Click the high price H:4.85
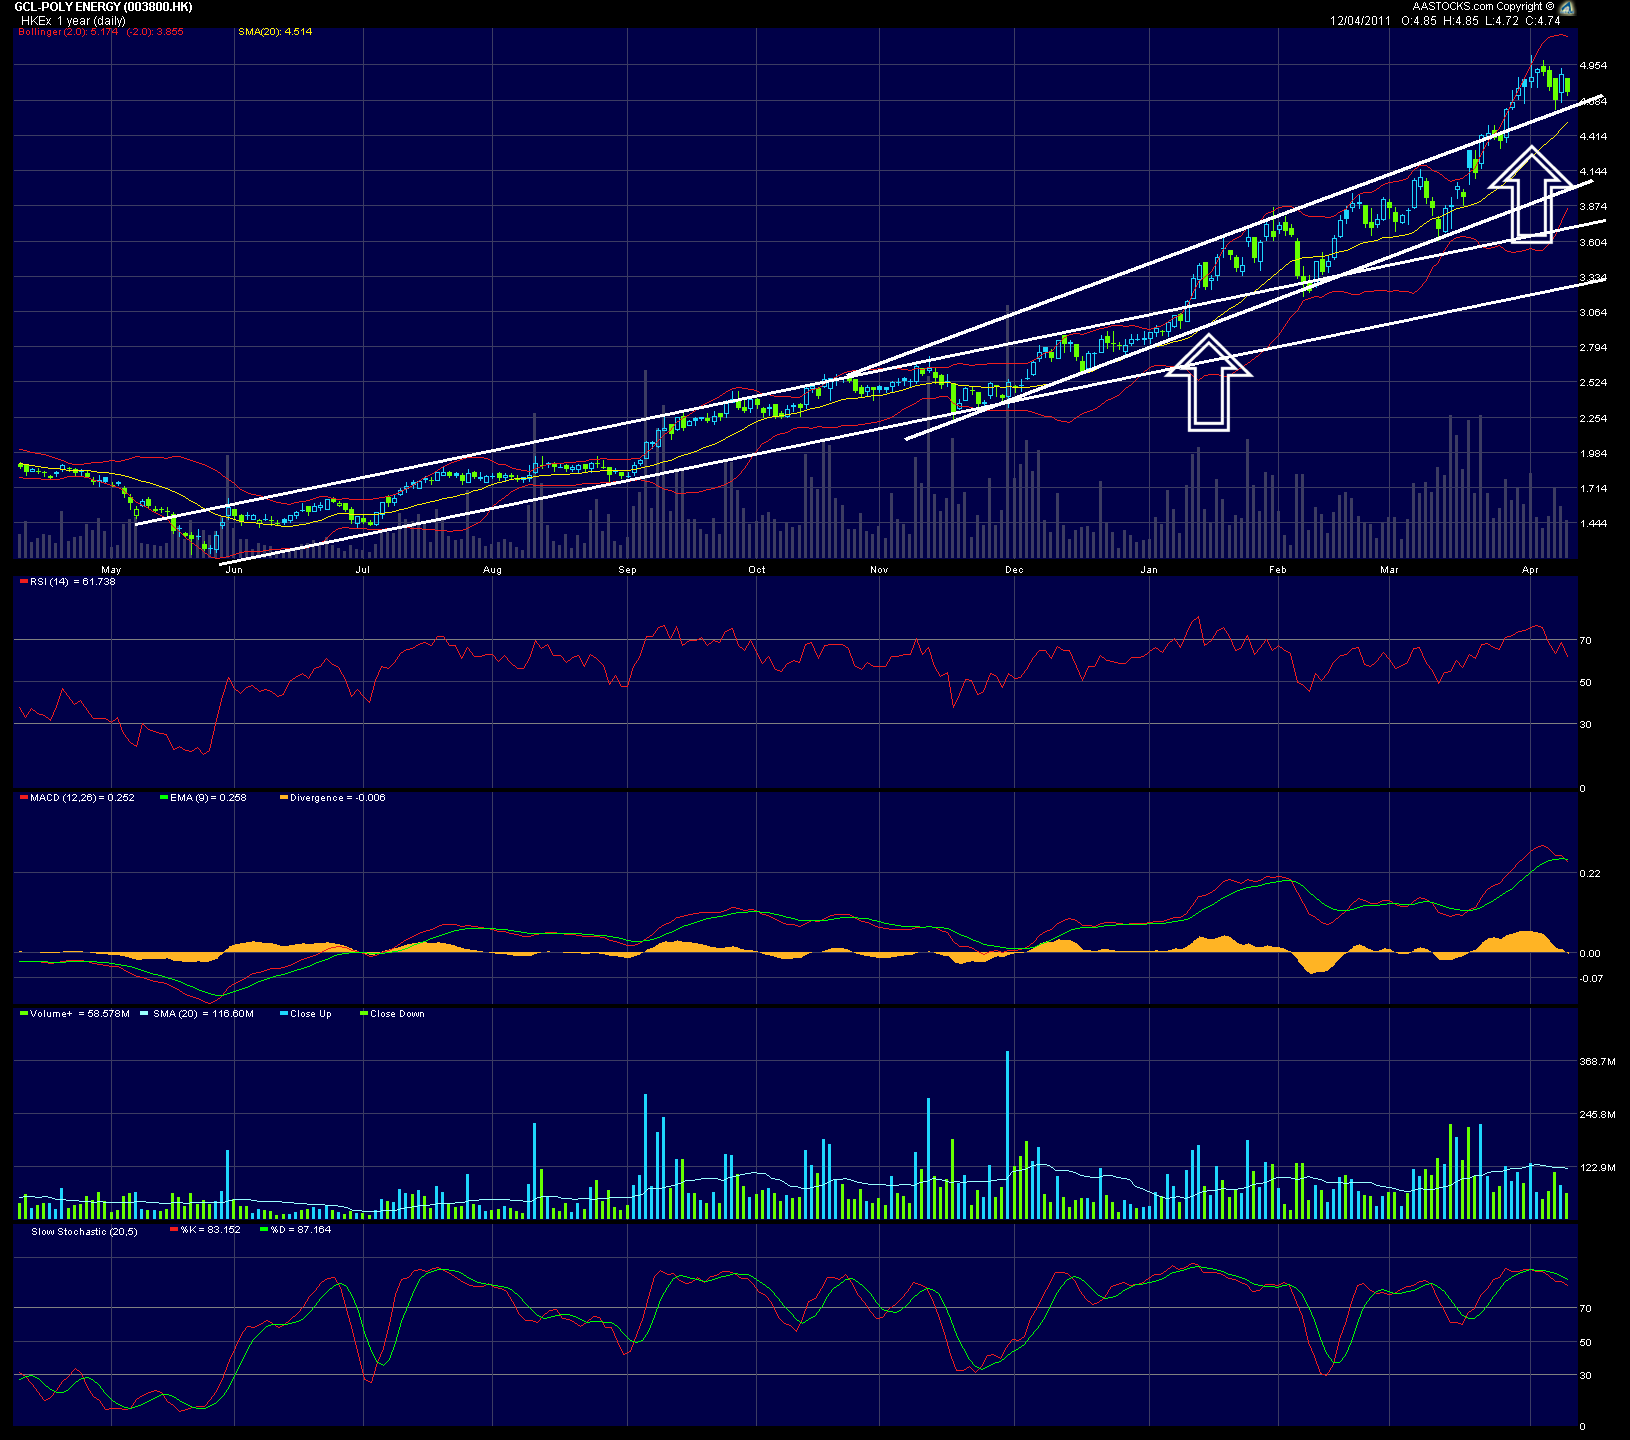This screenshot has width=1630, height=1440. click(x=1462, y=20)
